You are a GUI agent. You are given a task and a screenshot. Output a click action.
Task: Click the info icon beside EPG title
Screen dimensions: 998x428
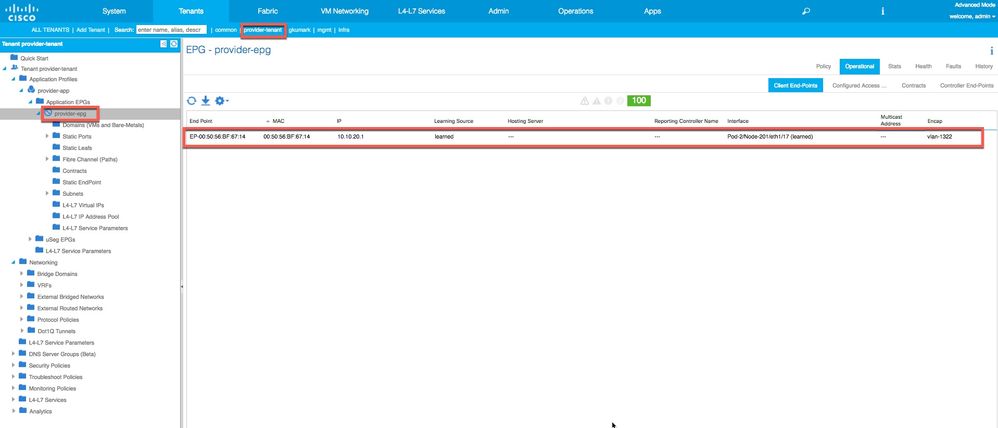(991, 51)
